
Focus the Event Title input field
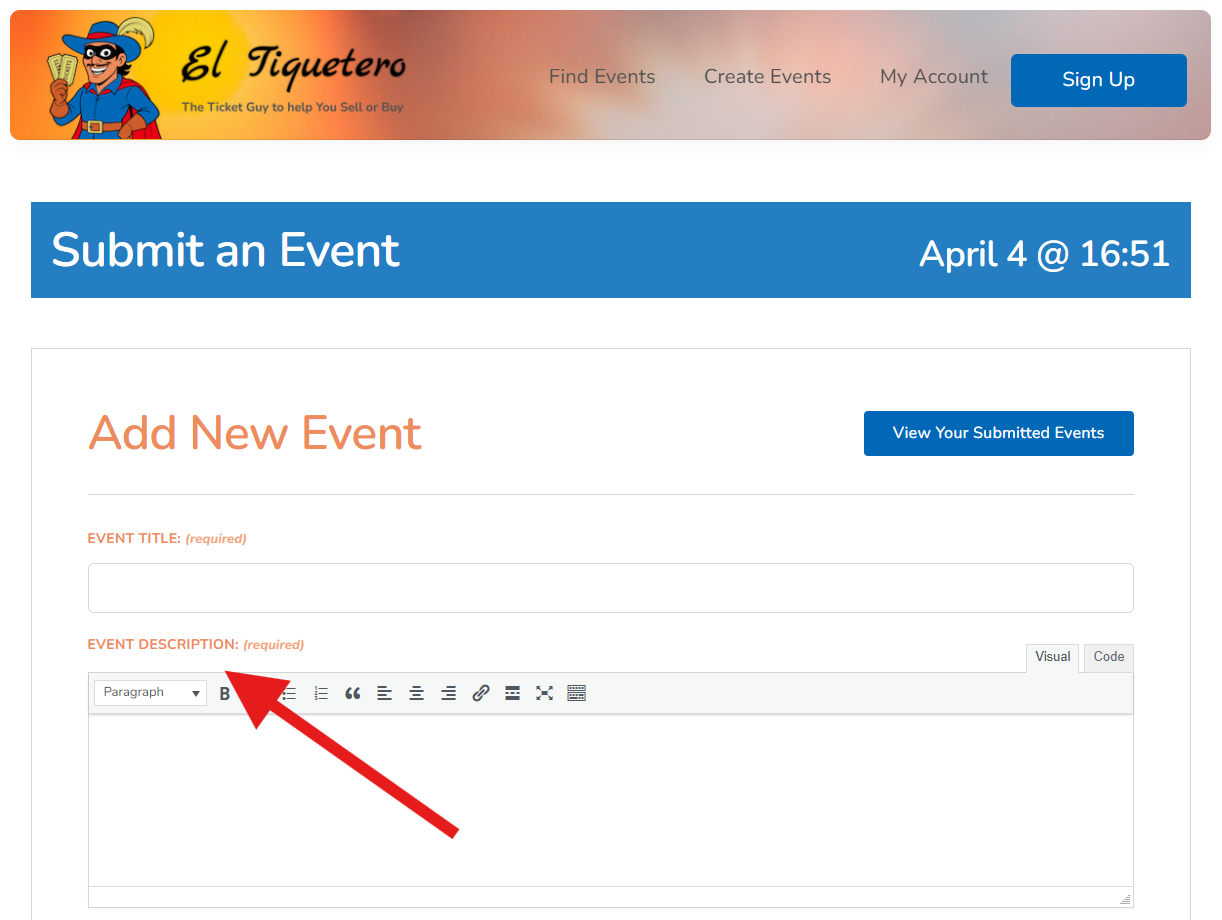click(610, 588)
